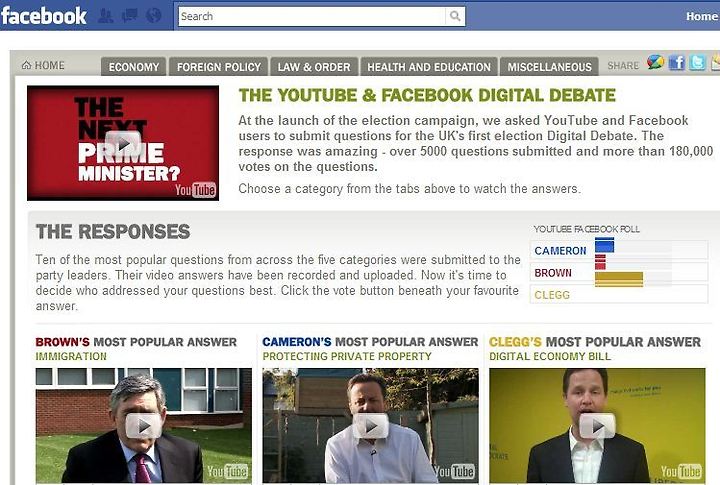
Task: Open the Foreign Policy tab
Action: 219,67
